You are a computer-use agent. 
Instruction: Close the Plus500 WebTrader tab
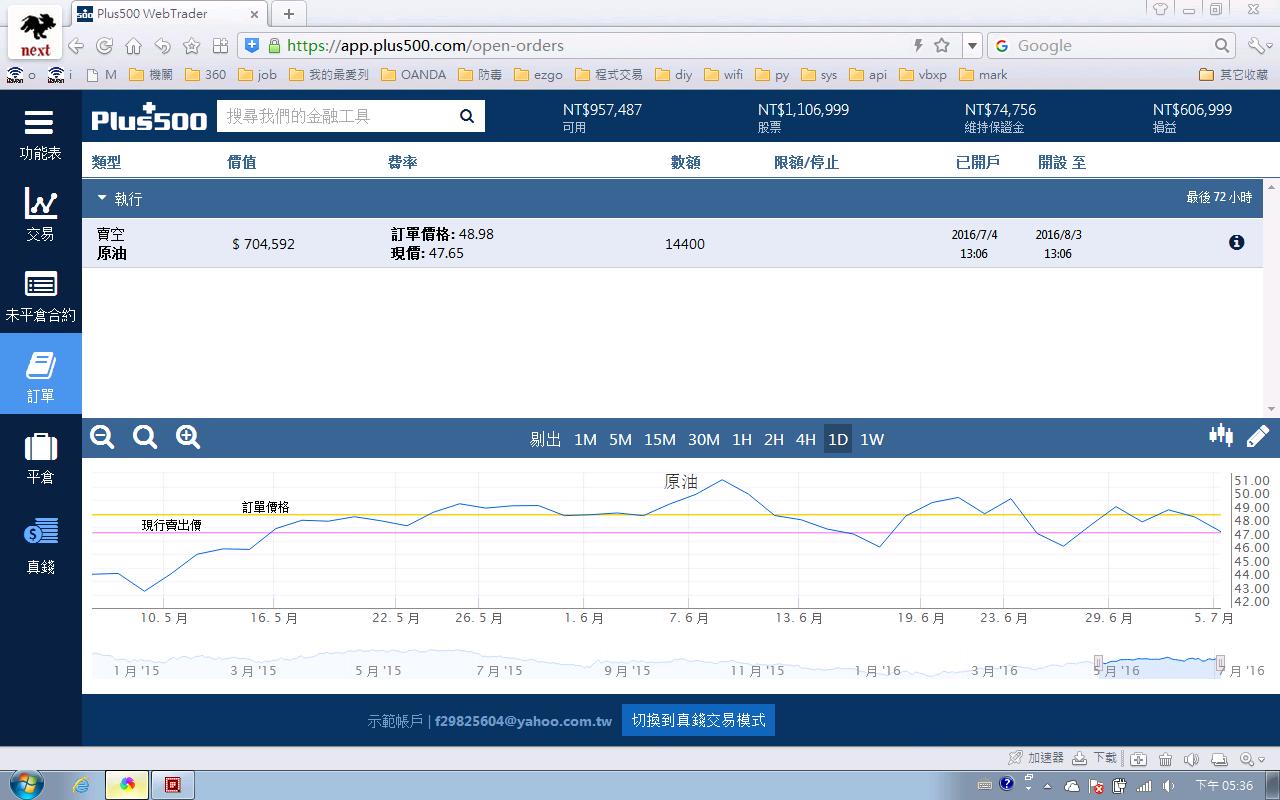coord(254,14)
